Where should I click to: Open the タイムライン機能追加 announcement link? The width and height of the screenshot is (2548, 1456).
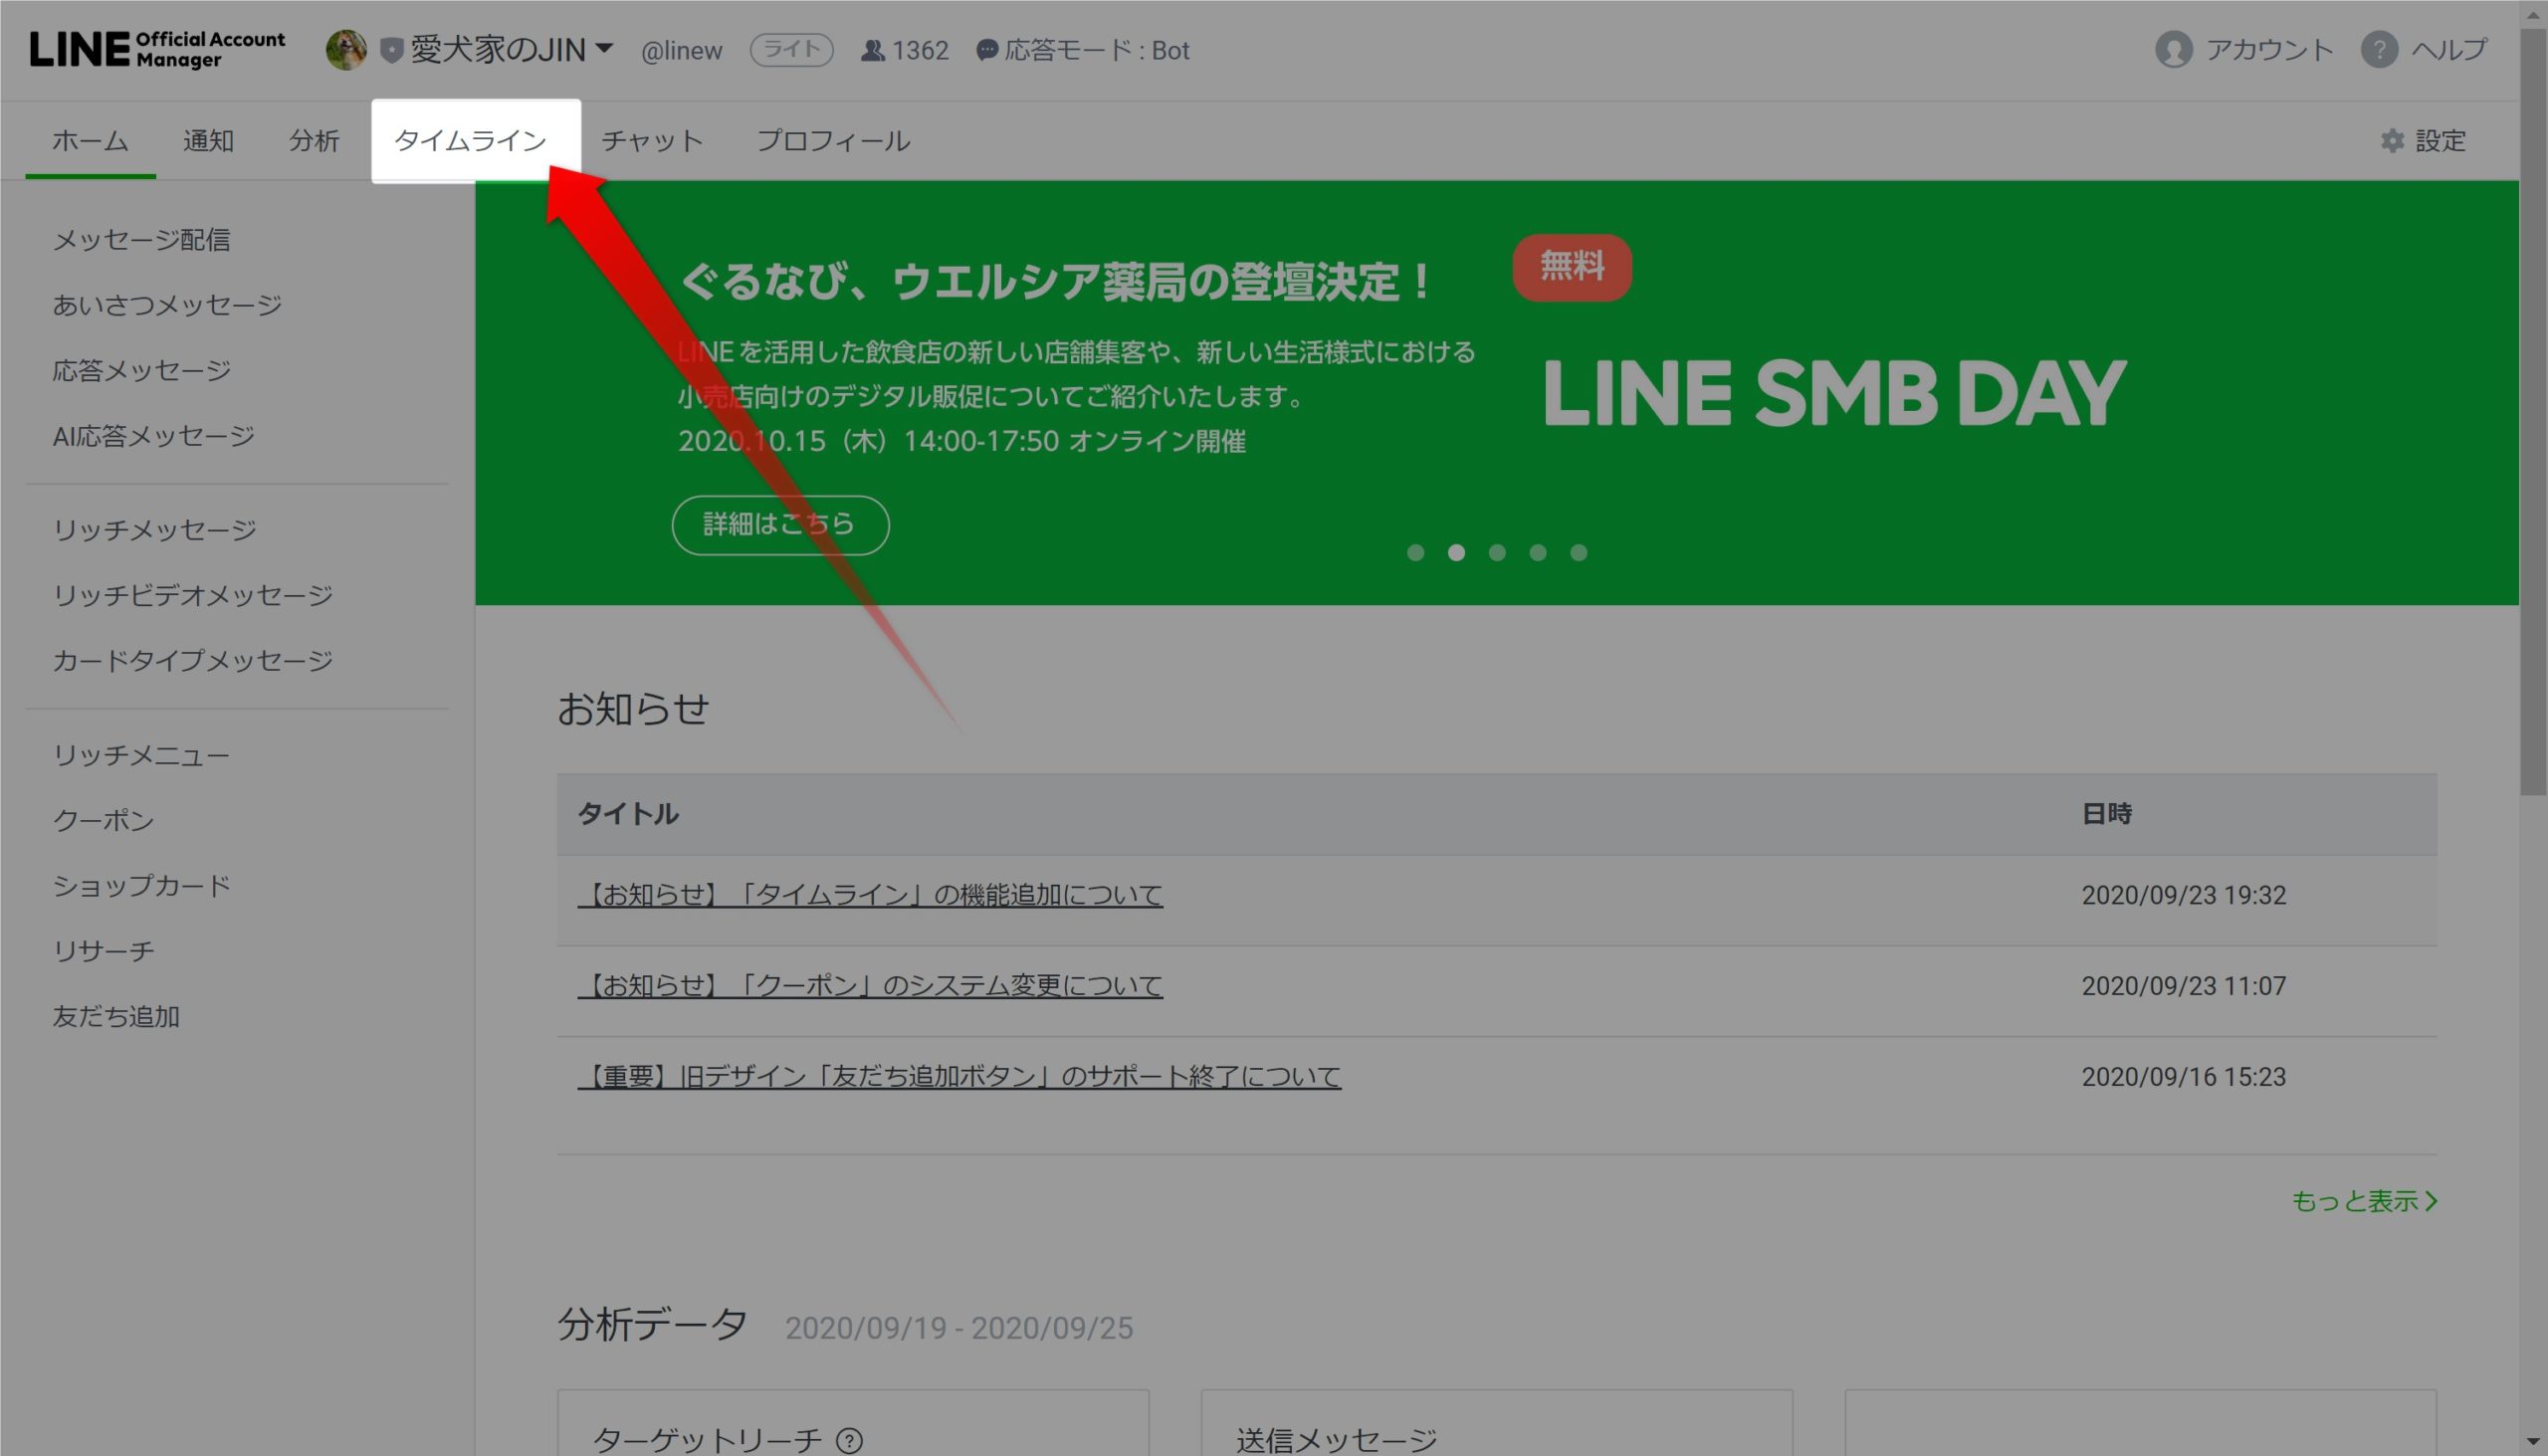(x=870, y=895)
